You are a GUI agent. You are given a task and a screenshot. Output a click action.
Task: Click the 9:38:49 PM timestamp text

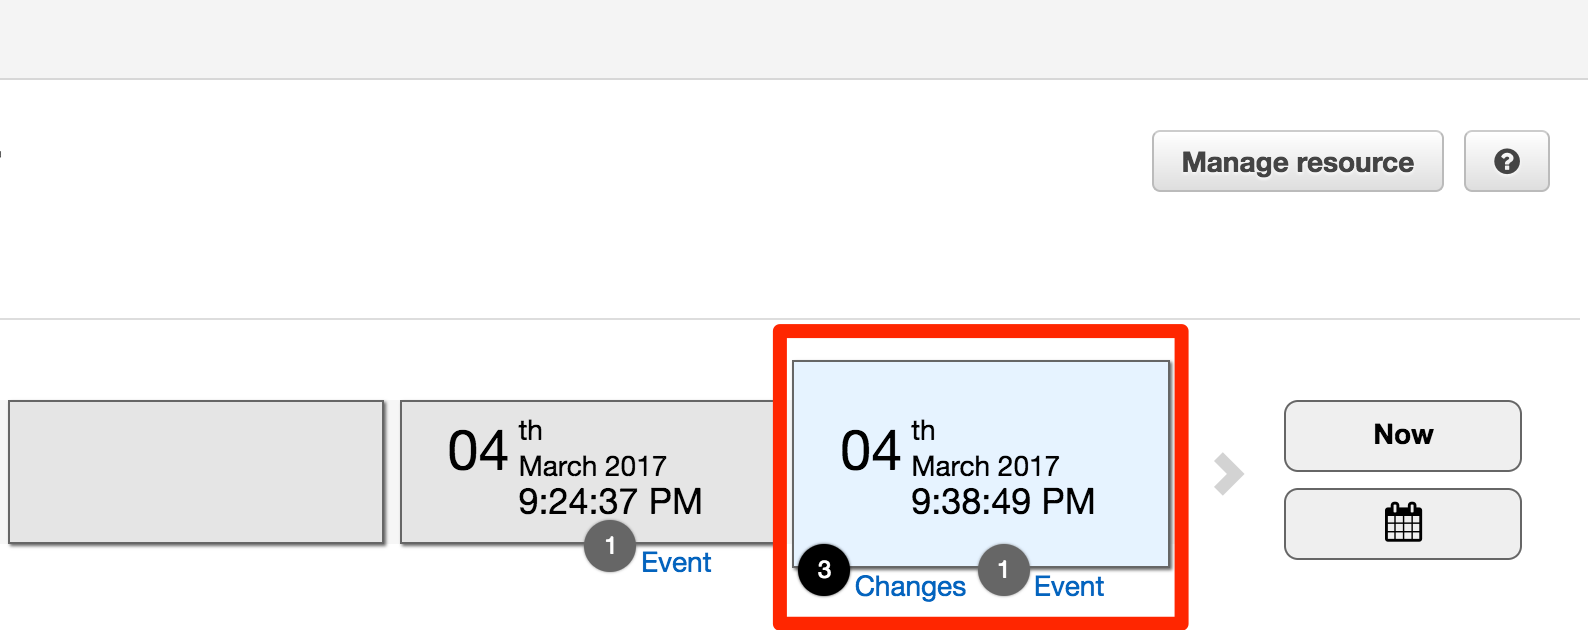pyautogui.click(x=1003, y=501)
